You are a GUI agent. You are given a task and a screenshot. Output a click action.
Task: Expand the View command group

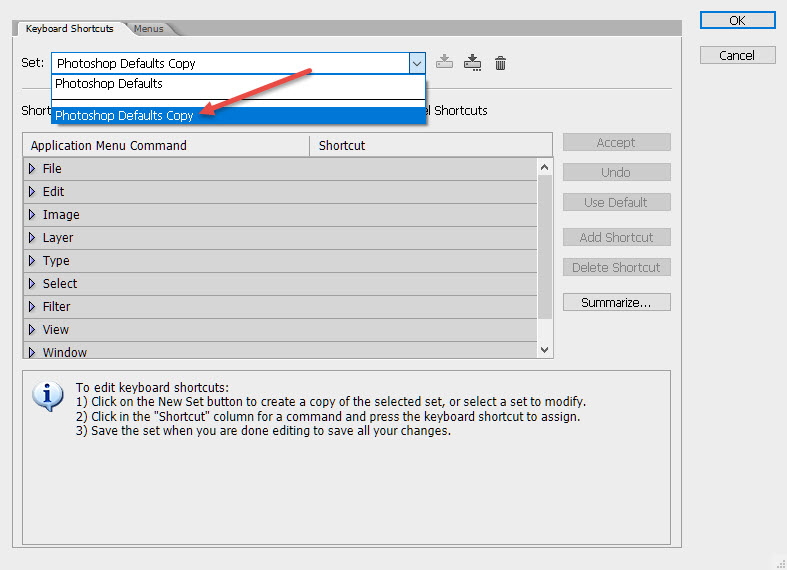pyautogui.click(x=32, y=330)
